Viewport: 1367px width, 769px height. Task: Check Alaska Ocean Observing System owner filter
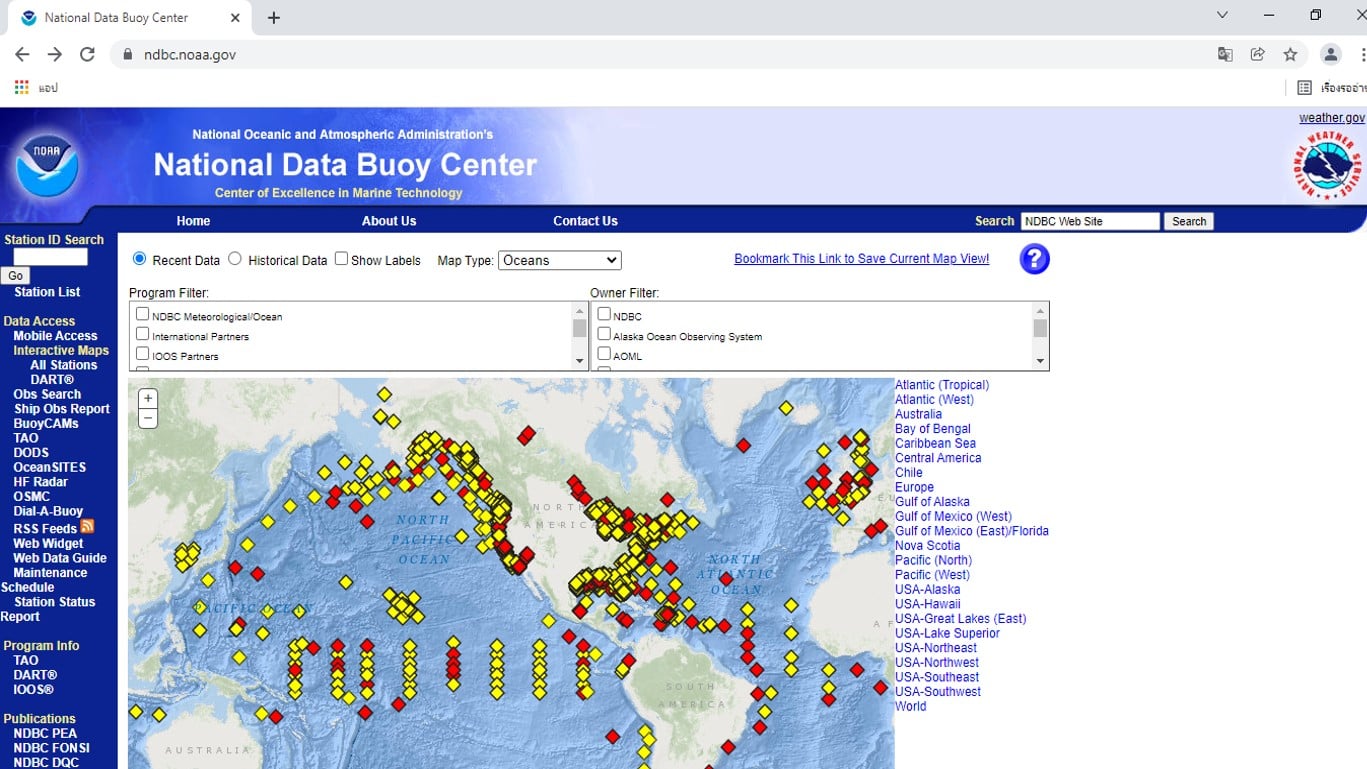click(x=604, y=334)
